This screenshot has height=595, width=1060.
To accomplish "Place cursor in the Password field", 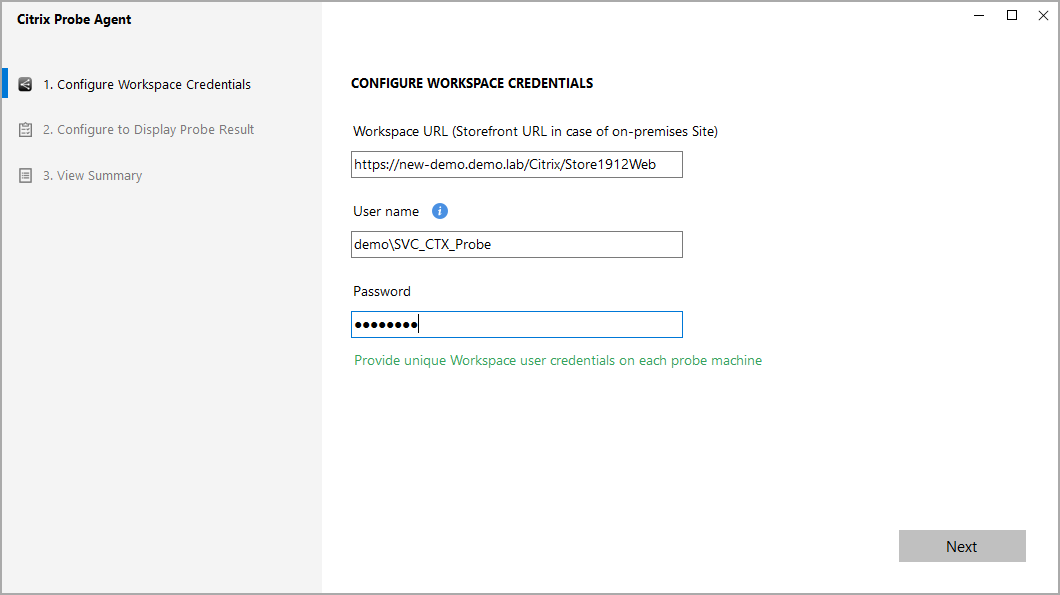I will coord(516,324).
